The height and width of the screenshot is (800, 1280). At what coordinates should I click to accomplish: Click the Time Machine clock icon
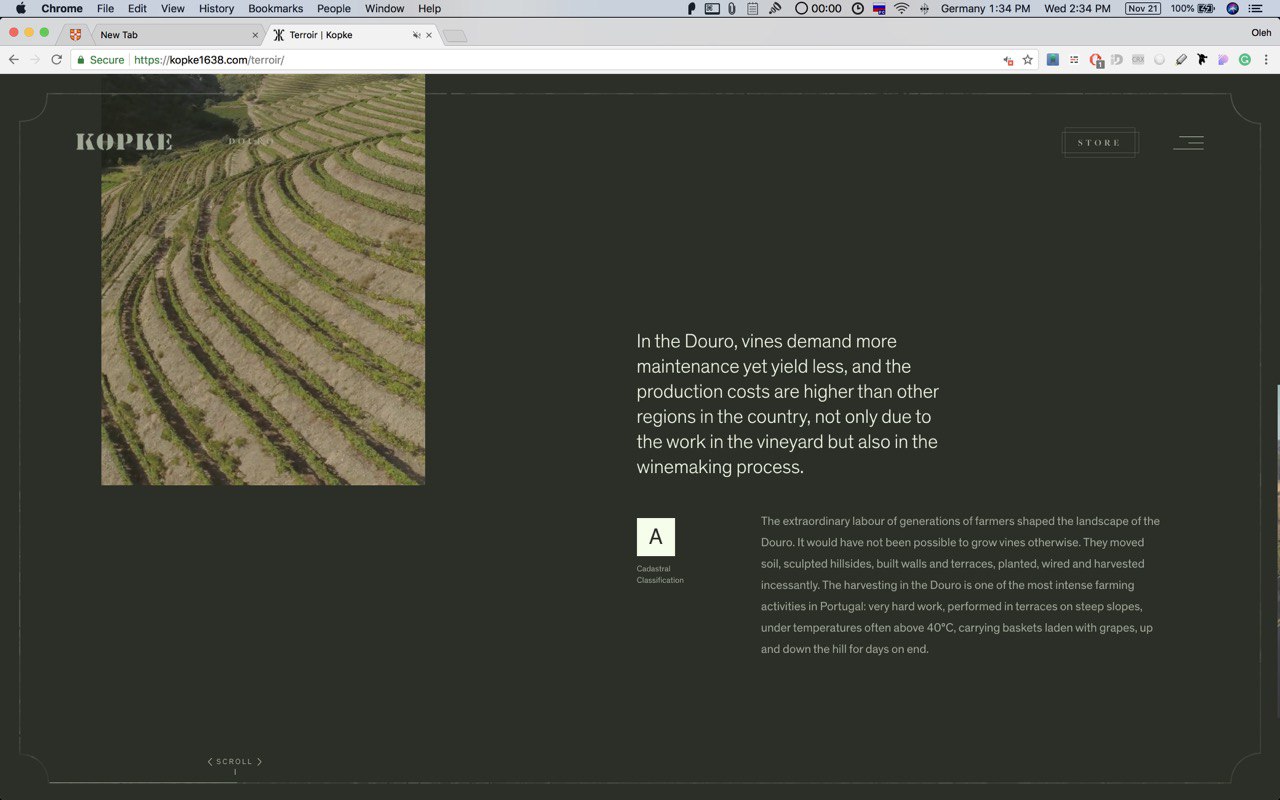[858, 9]
